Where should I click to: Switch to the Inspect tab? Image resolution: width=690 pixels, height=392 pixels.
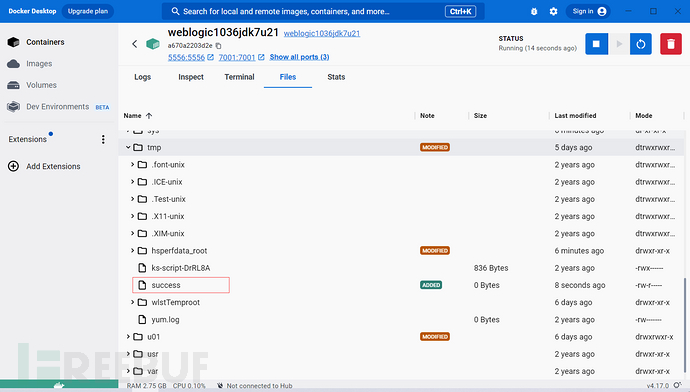point(191,77)
